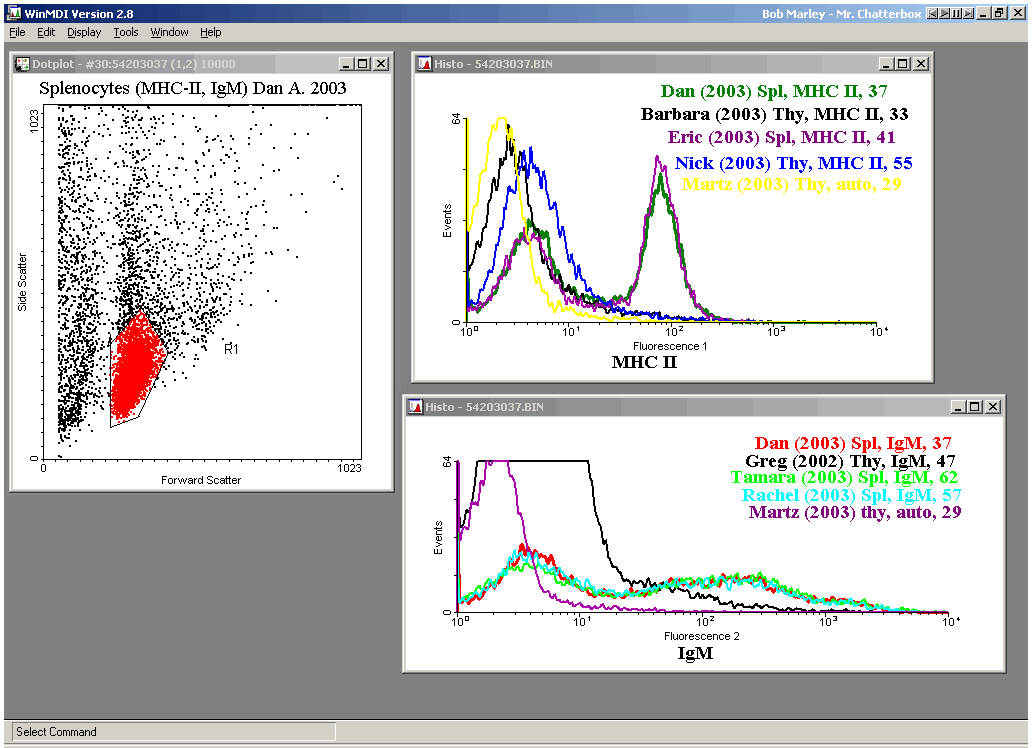Click the MHC II Histo window icon
This screenshot has height=748, width=1032.
click(x=424, y=64)
